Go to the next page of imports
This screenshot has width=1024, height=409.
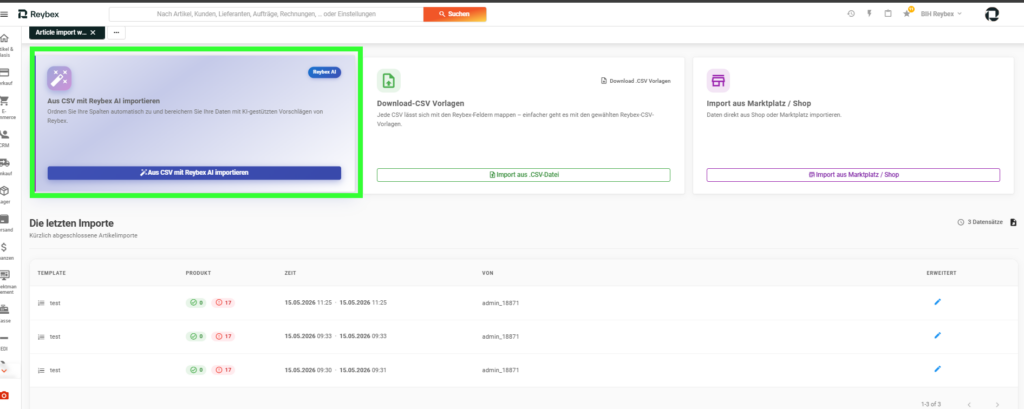[997, 404]
